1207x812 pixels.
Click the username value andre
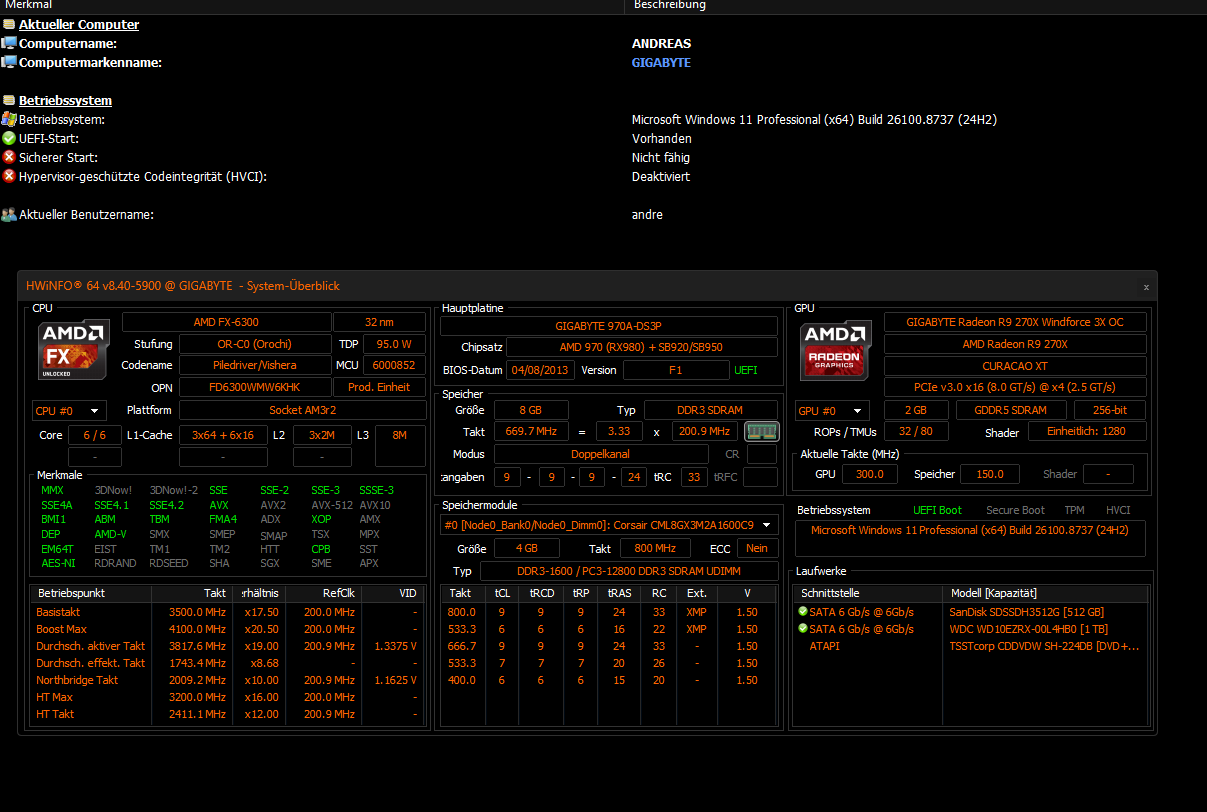647,214
